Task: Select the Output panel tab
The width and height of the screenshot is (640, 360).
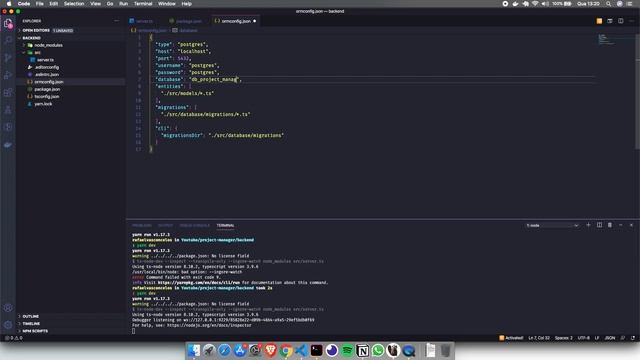Action: (x=165, y=225)
